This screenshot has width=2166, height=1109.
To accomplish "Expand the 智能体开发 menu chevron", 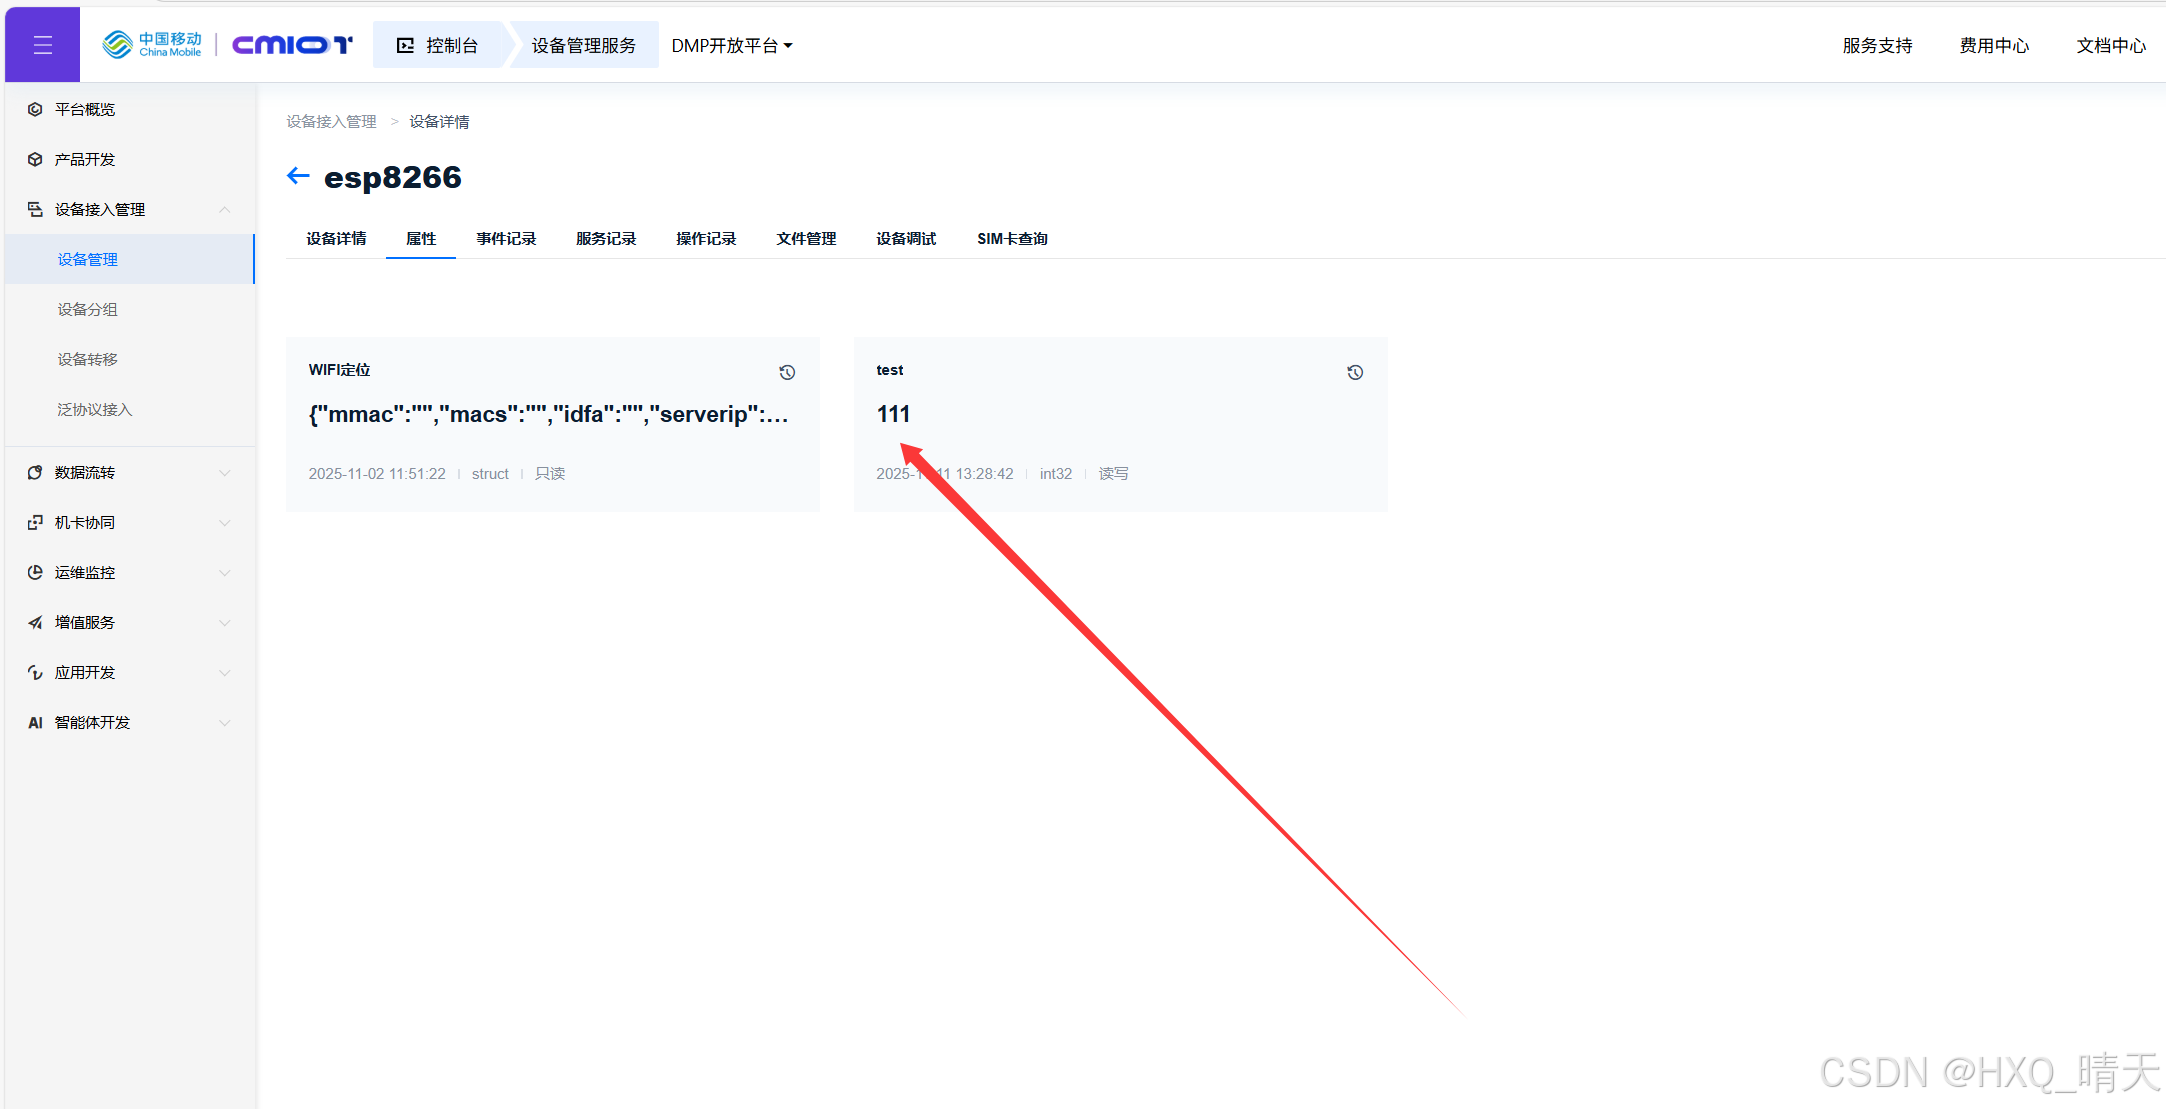I will pos(225,722).
